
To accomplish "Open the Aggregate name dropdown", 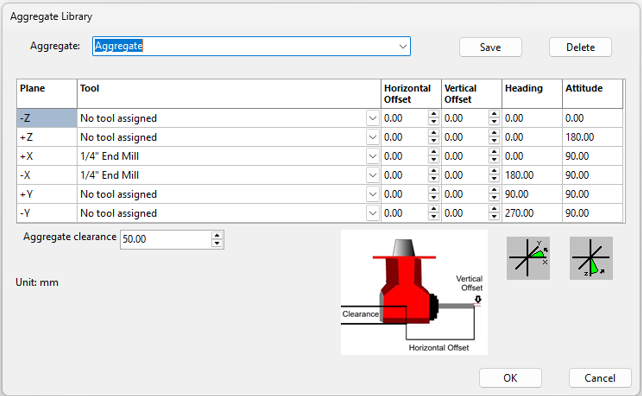I will point(403,46).
